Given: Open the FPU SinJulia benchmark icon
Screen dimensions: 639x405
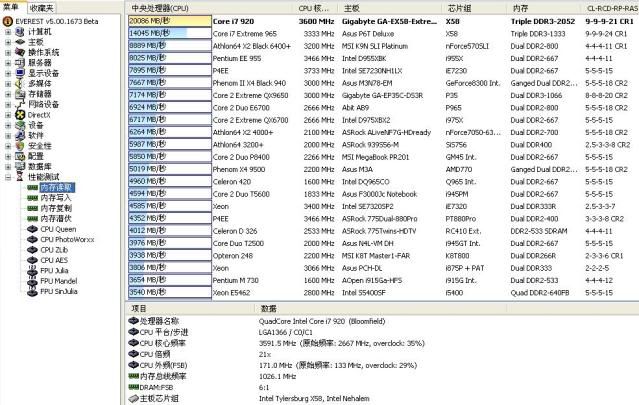Looking at the screenshot, I should (33, 291).
